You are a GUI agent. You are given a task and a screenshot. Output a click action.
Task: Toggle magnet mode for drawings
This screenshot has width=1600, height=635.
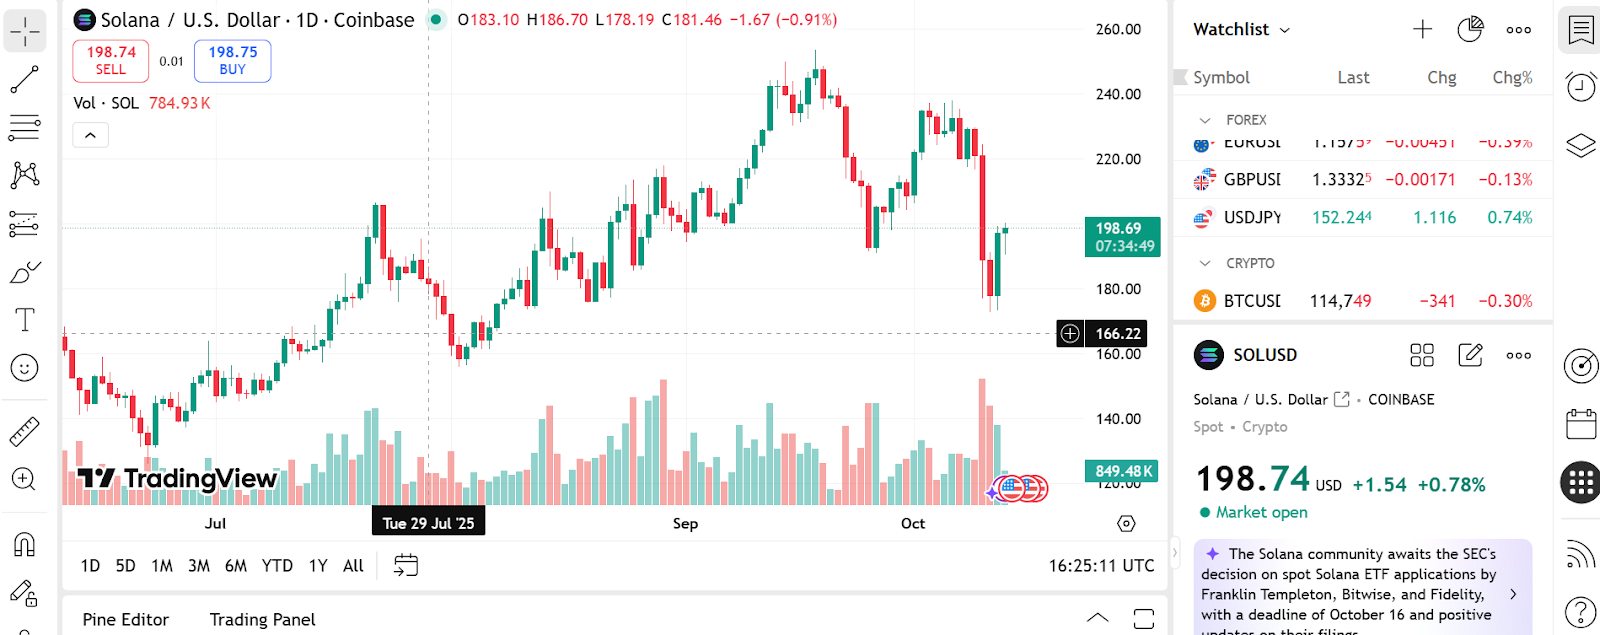click(x=24, y=544)
